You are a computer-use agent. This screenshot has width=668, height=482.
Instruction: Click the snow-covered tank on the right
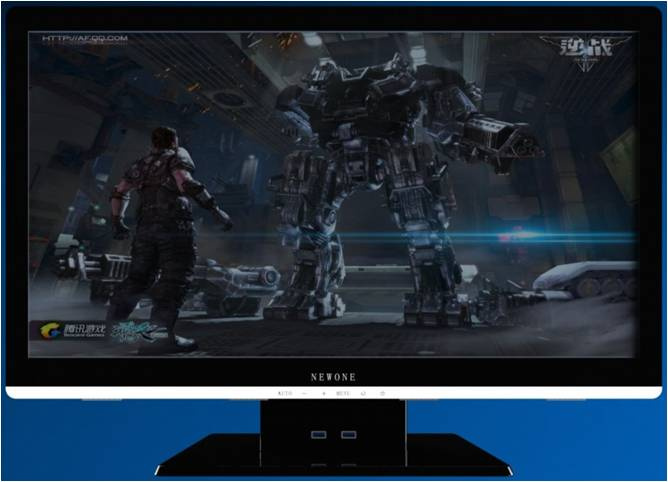[x=586, y=279]
